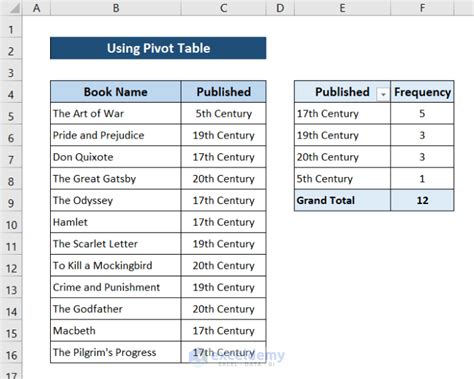Viewport: 474px width, 379px height.
Task: Select column C header
Action: tap(223, 8)
